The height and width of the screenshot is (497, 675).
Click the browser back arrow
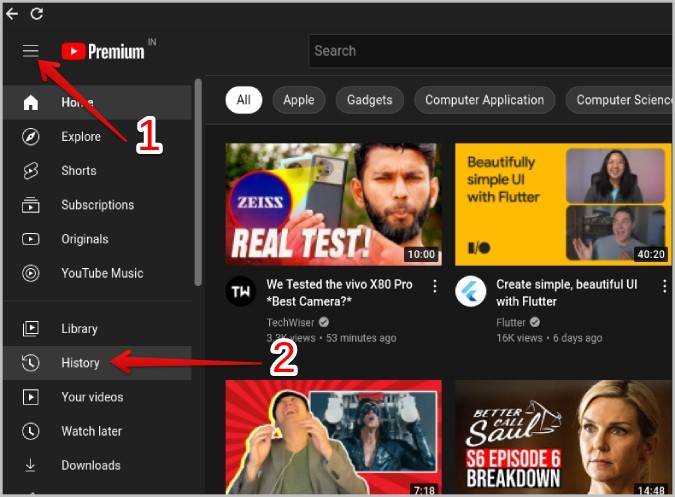(x=12, y=14)
